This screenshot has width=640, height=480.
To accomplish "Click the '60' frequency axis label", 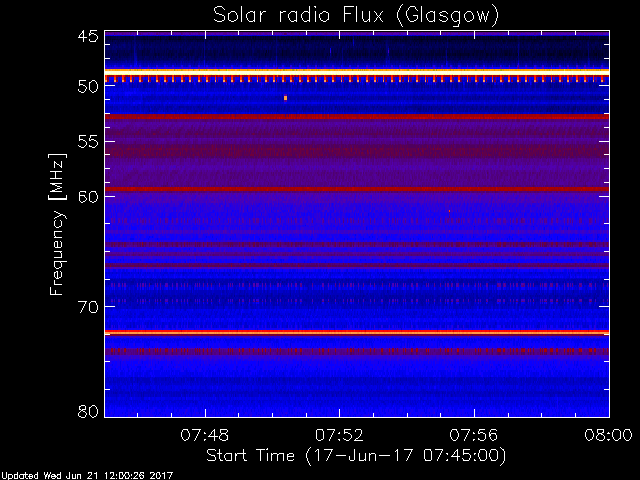I will point(88,197).
